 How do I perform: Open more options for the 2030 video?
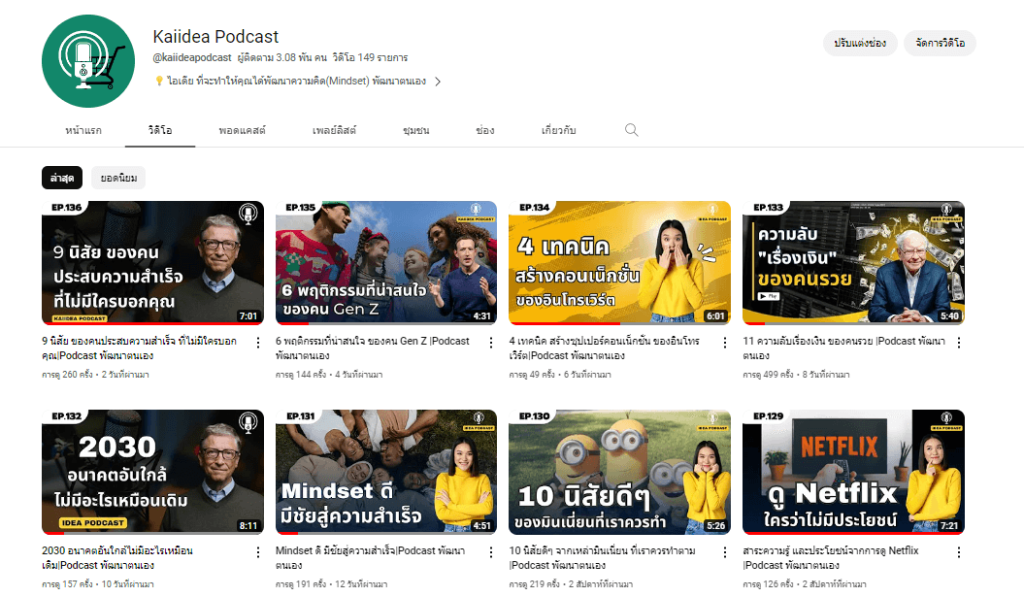(x=258, y=552)
